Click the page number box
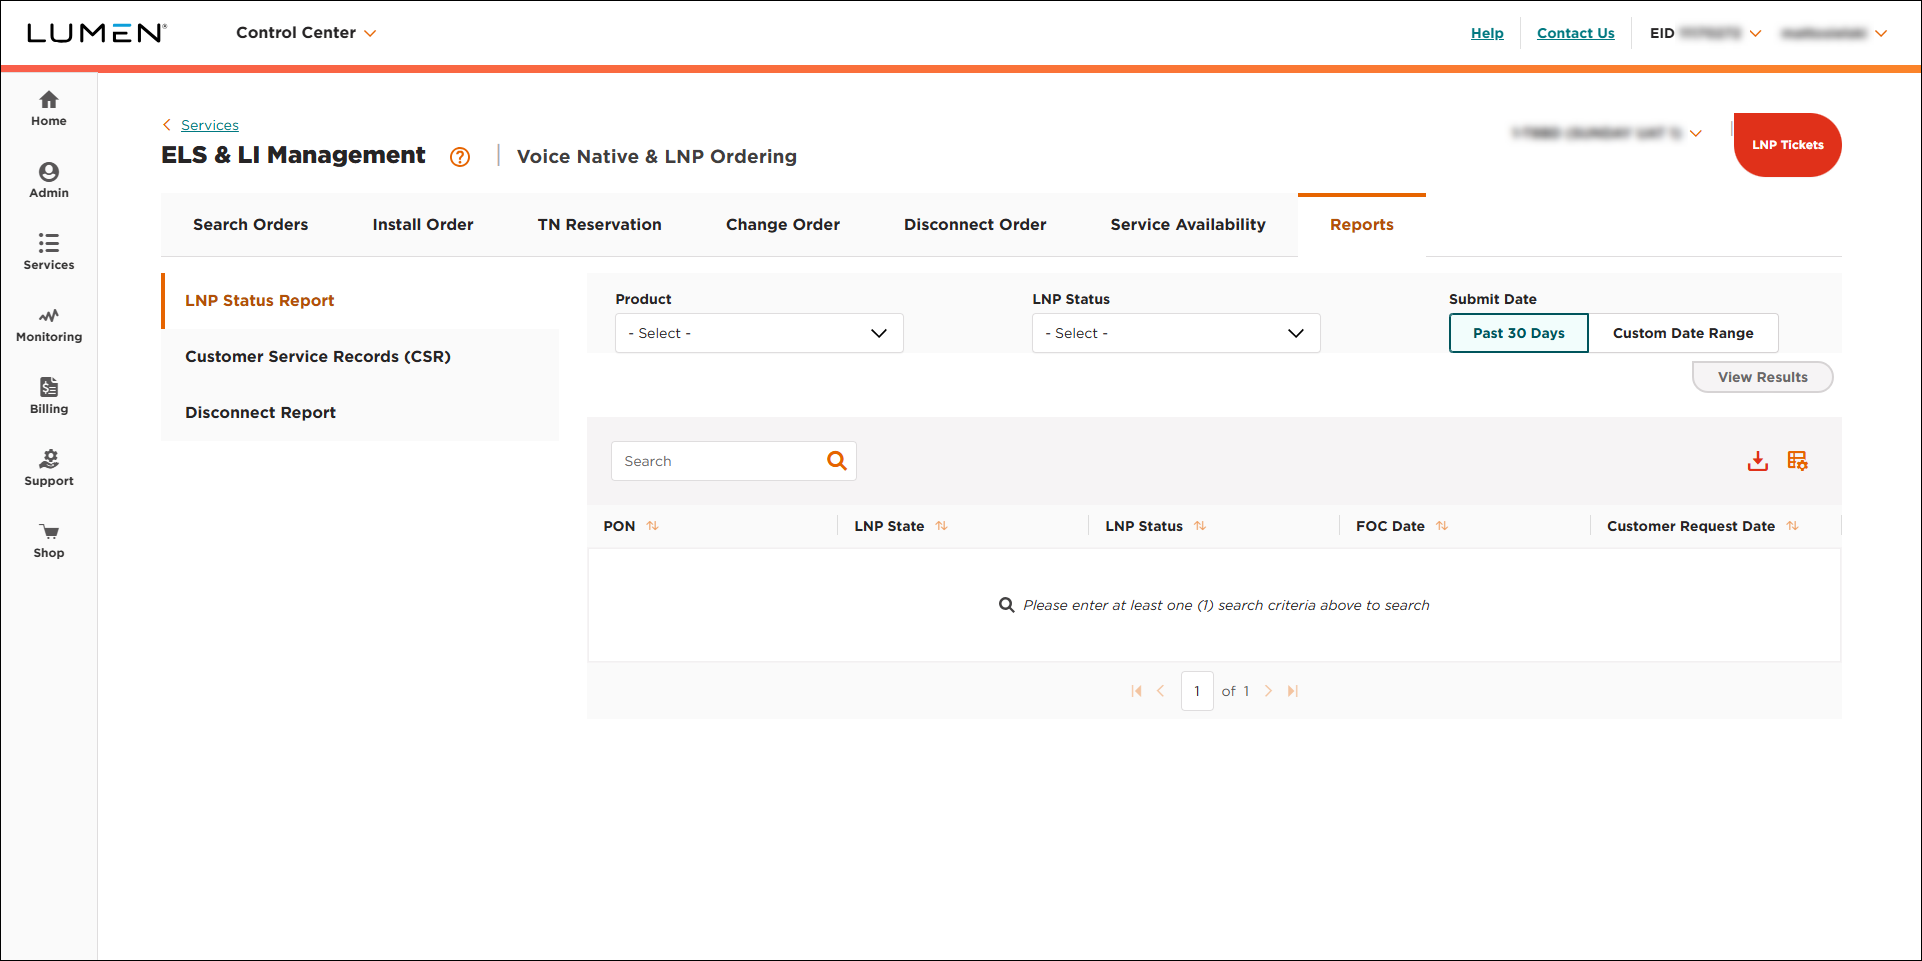 [1197, 691]
